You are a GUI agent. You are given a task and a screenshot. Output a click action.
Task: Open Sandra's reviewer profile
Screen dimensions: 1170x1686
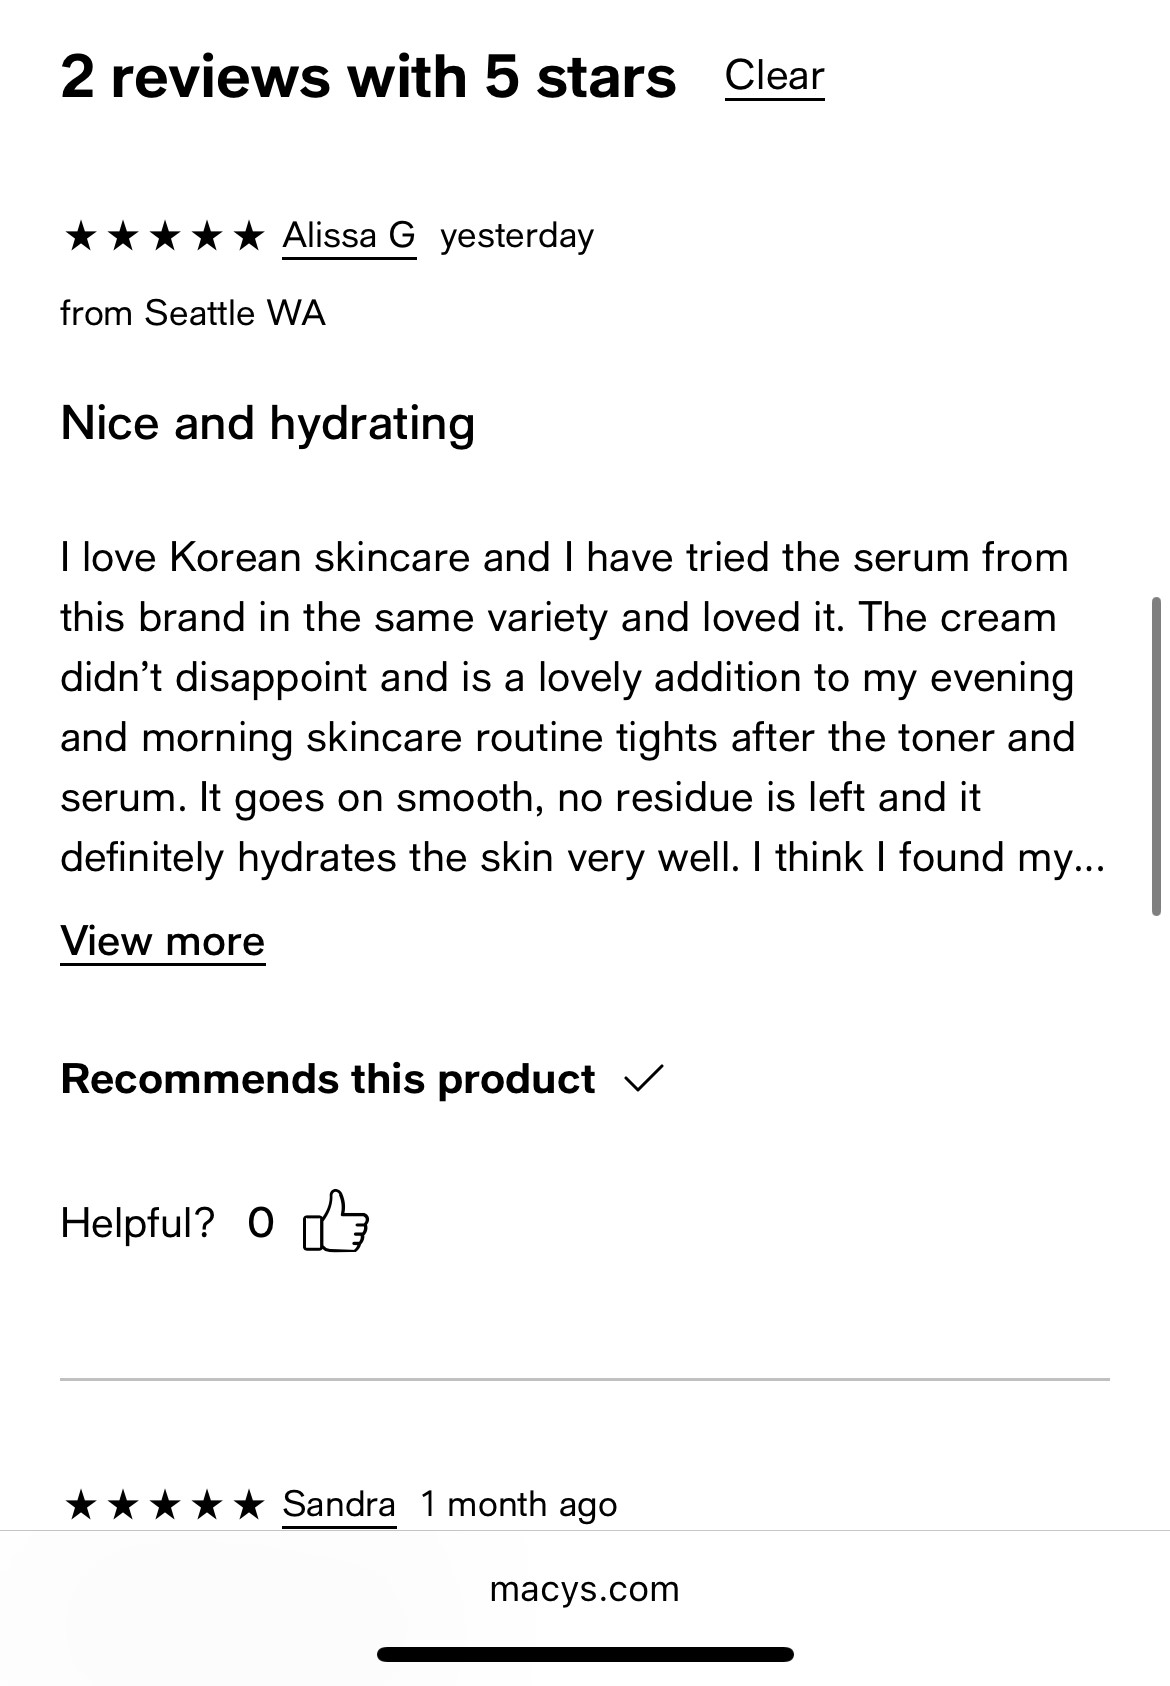(339, 1504)
